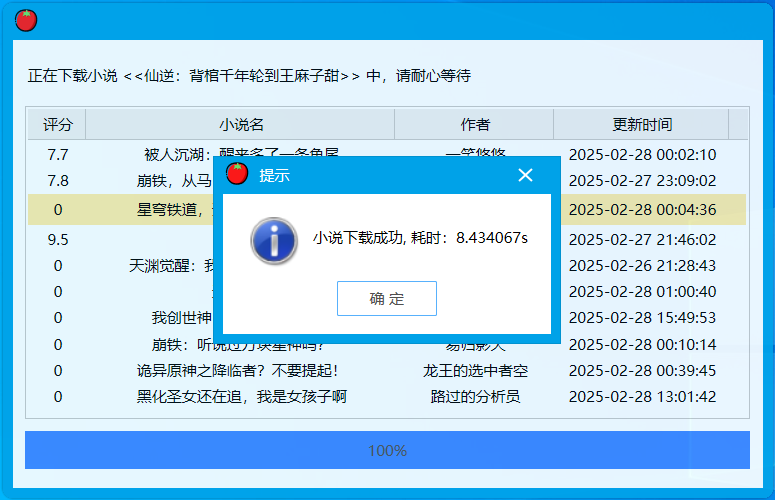Viewport: 775px width, 500px height.
Task: Select novel 天渊觉醒 row title
Action: (x=172, y=266)
